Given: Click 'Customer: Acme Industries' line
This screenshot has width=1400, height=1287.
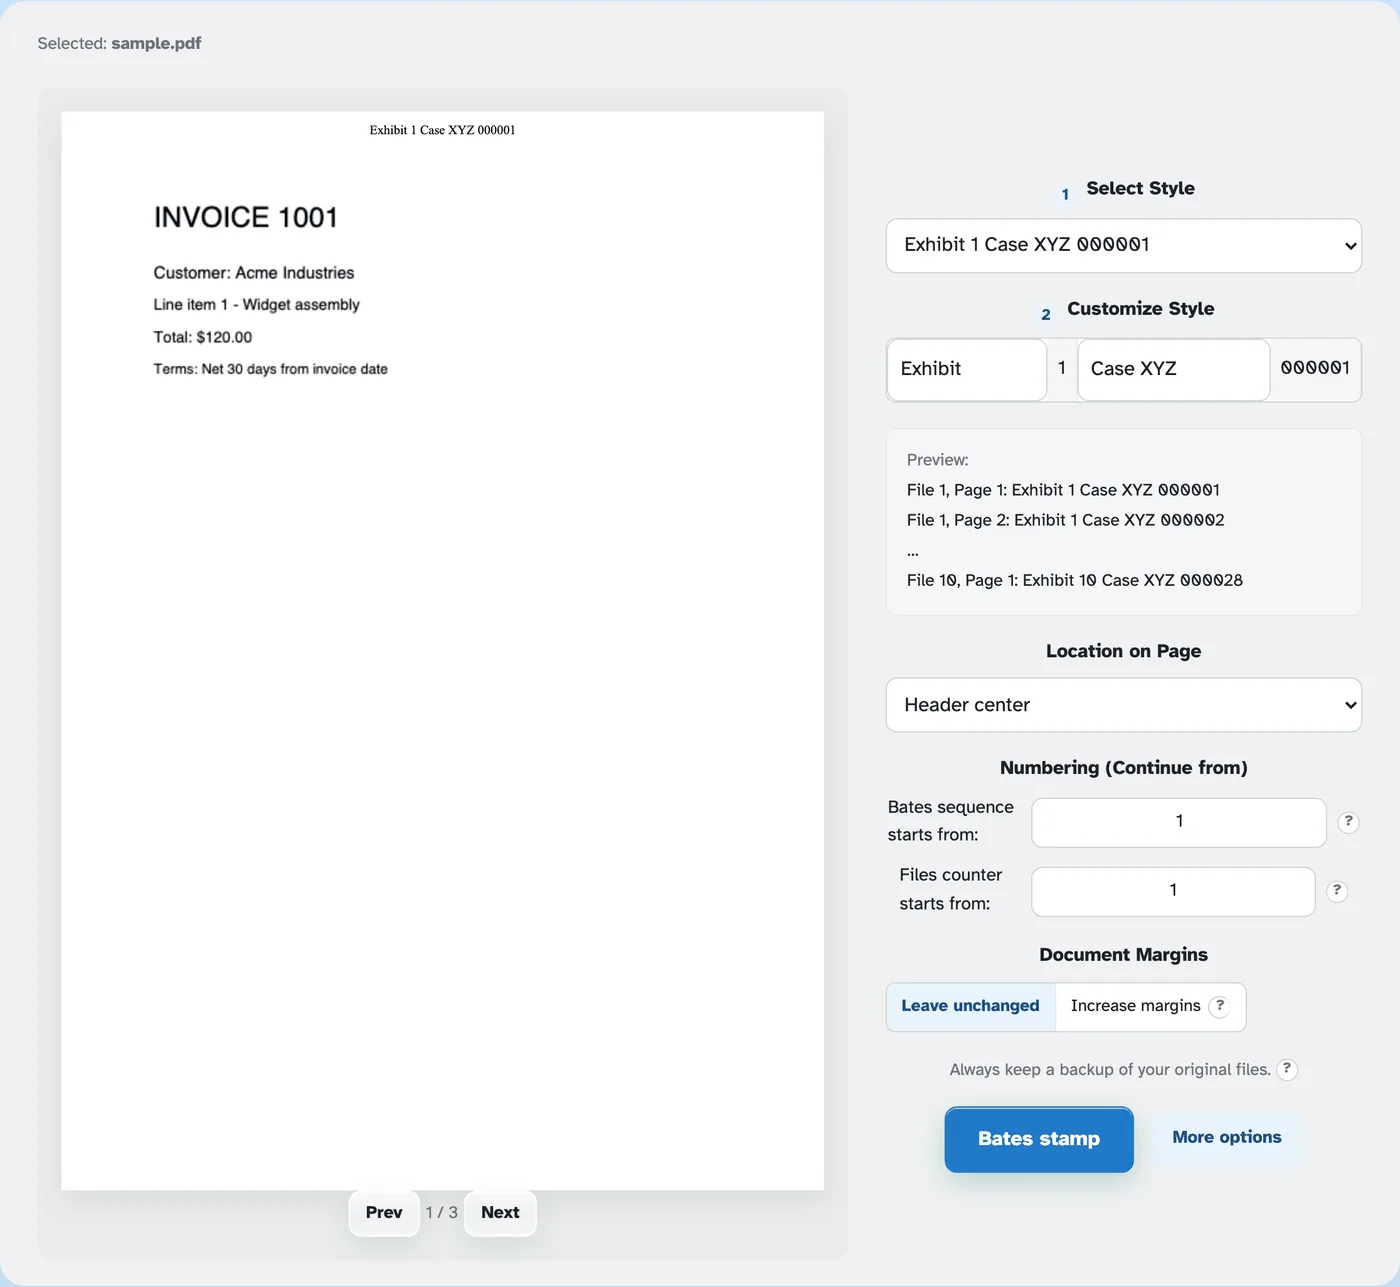Looking at the screenshot, I should (254, 273).
